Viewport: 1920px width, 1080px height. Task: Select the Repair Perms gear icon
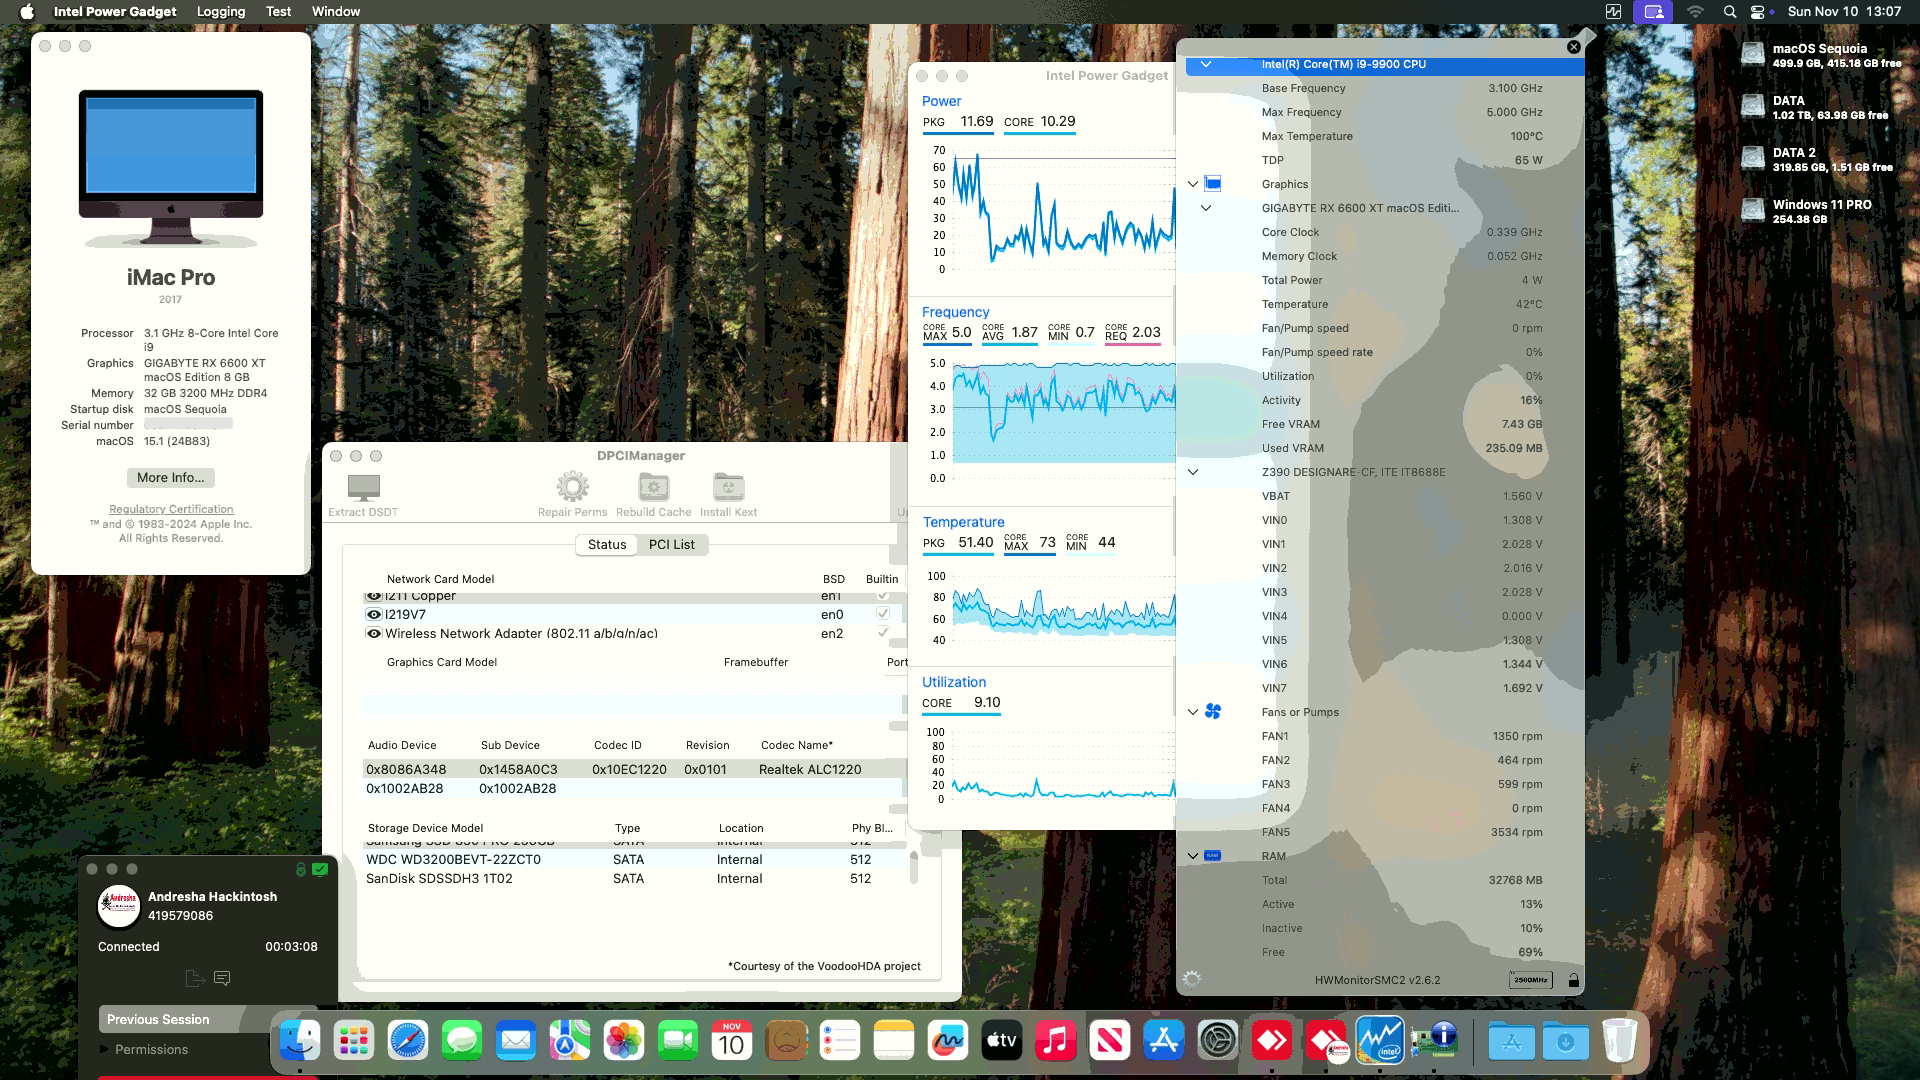point(572,487)
